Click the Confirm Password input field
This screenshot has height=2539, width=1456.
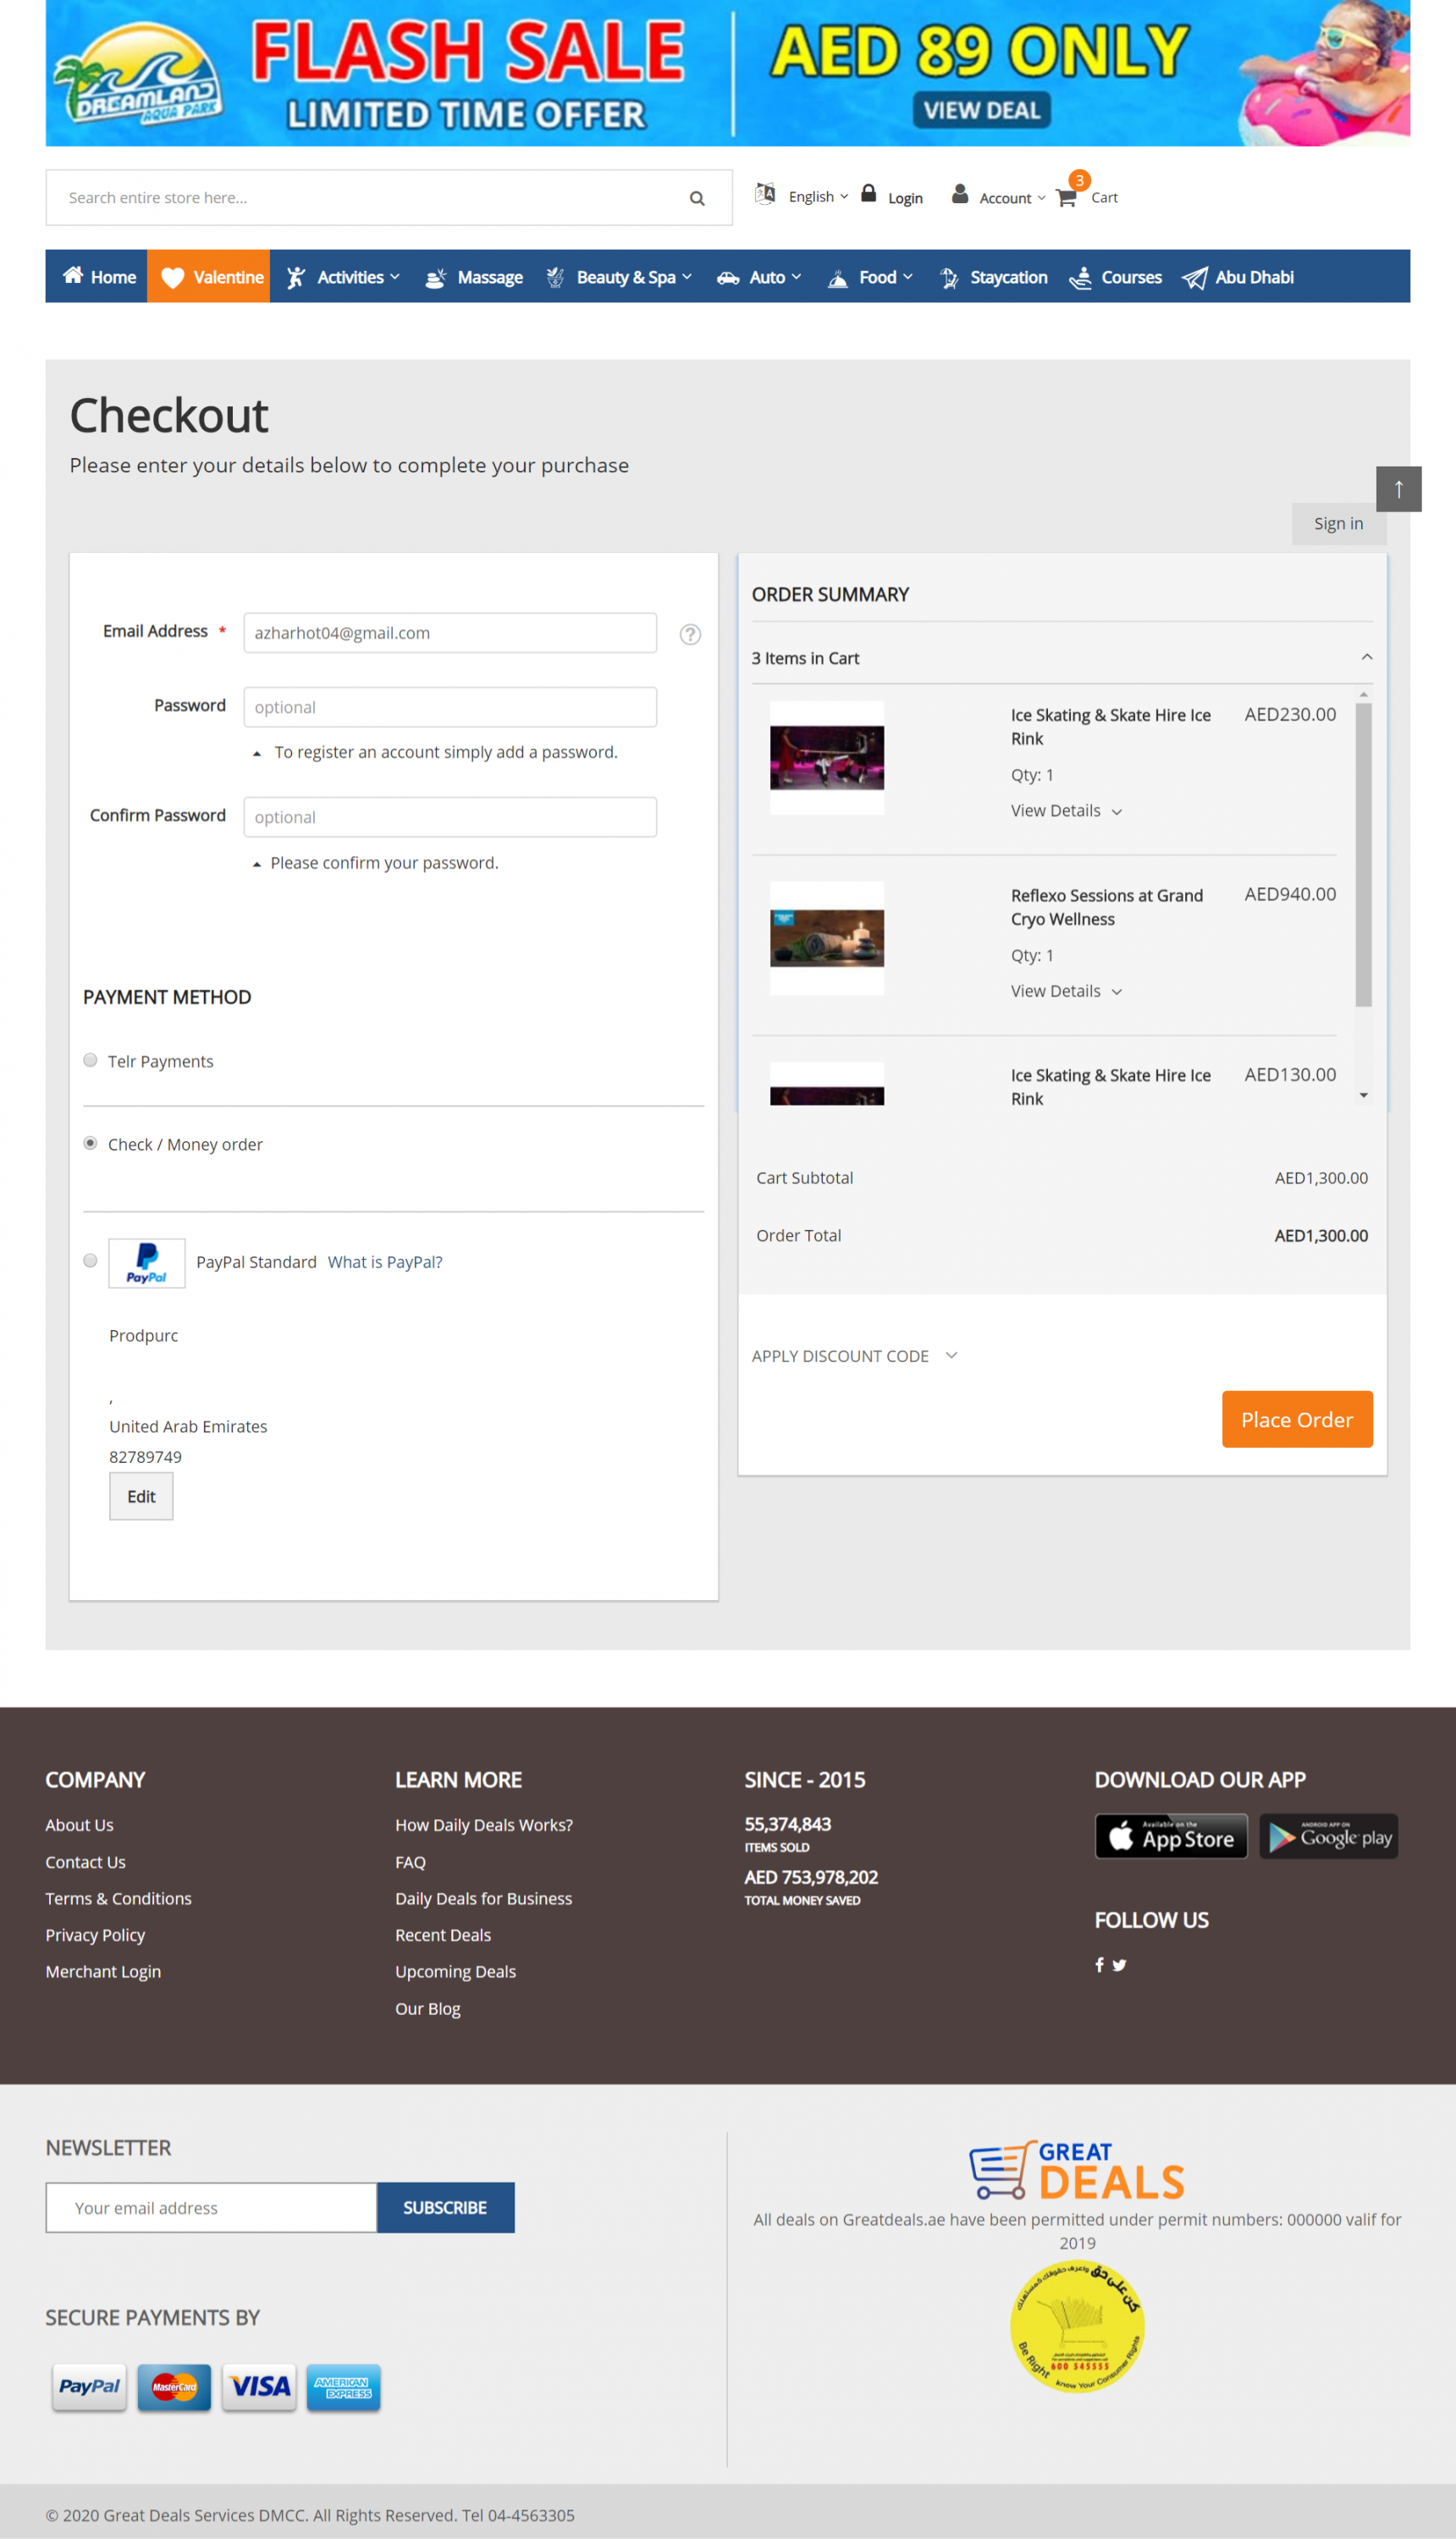click(x=450, y=817)
